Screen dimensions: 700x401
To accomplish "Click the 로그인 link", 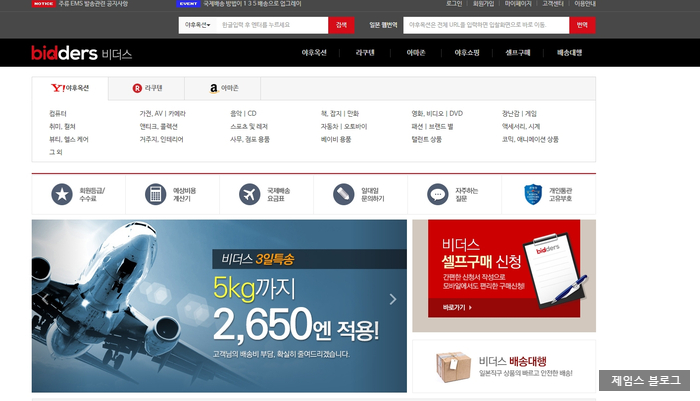I will tap(454, 4).
